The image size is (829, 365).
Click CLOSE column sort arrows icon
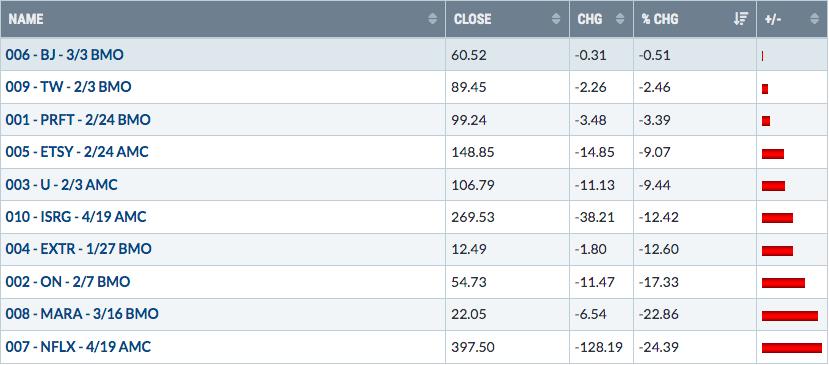(556, 19)
